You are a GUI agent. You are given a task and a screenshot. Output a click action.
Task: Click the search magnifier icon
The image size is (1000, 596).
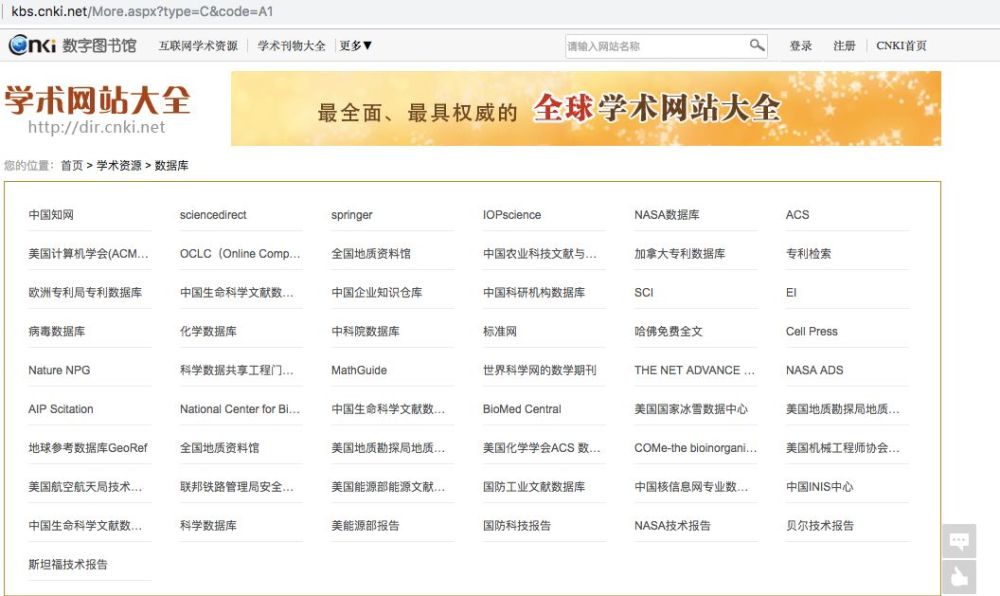[x=756, y=45]
